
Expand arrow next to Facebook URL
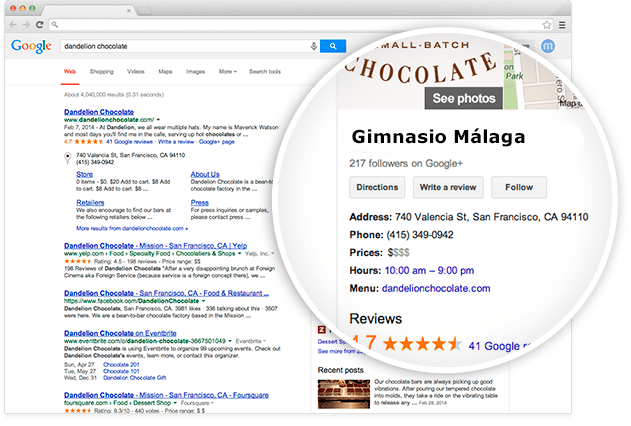click(204, 301)
